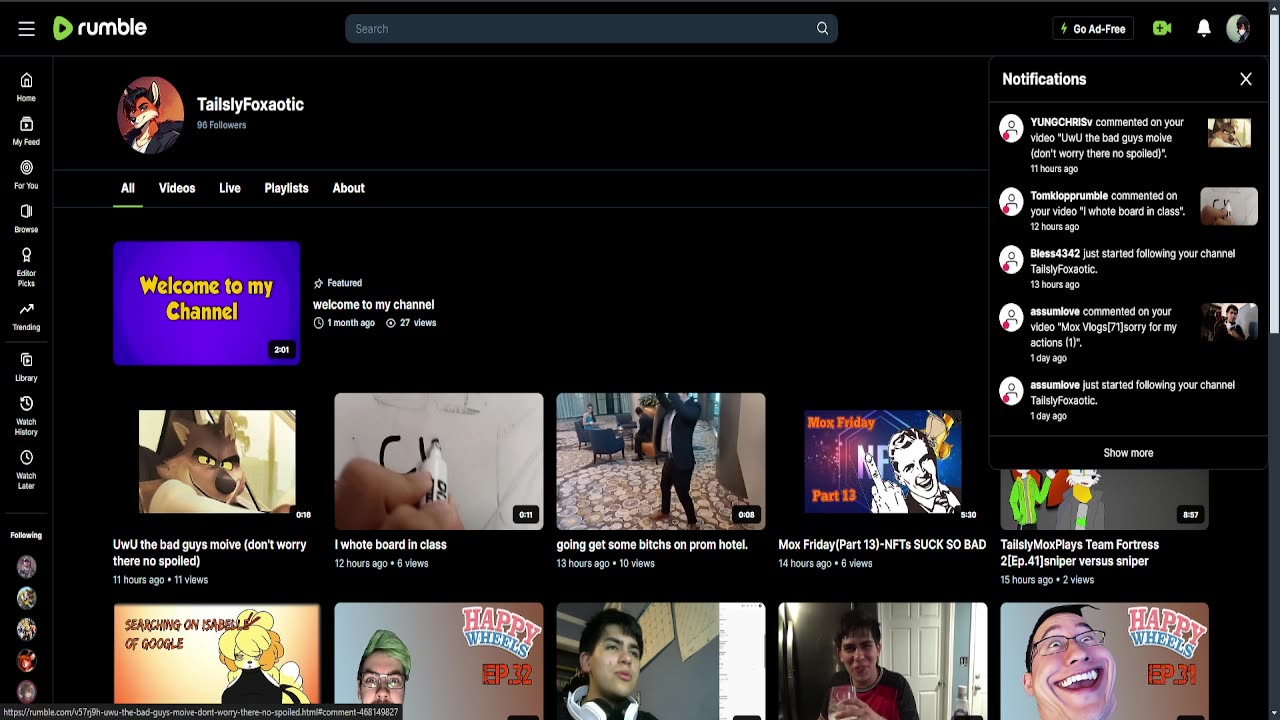Open Watch History in sidebar
Image resolution: width=1280 pixels, height=720 pixels.
pos(26,416)
